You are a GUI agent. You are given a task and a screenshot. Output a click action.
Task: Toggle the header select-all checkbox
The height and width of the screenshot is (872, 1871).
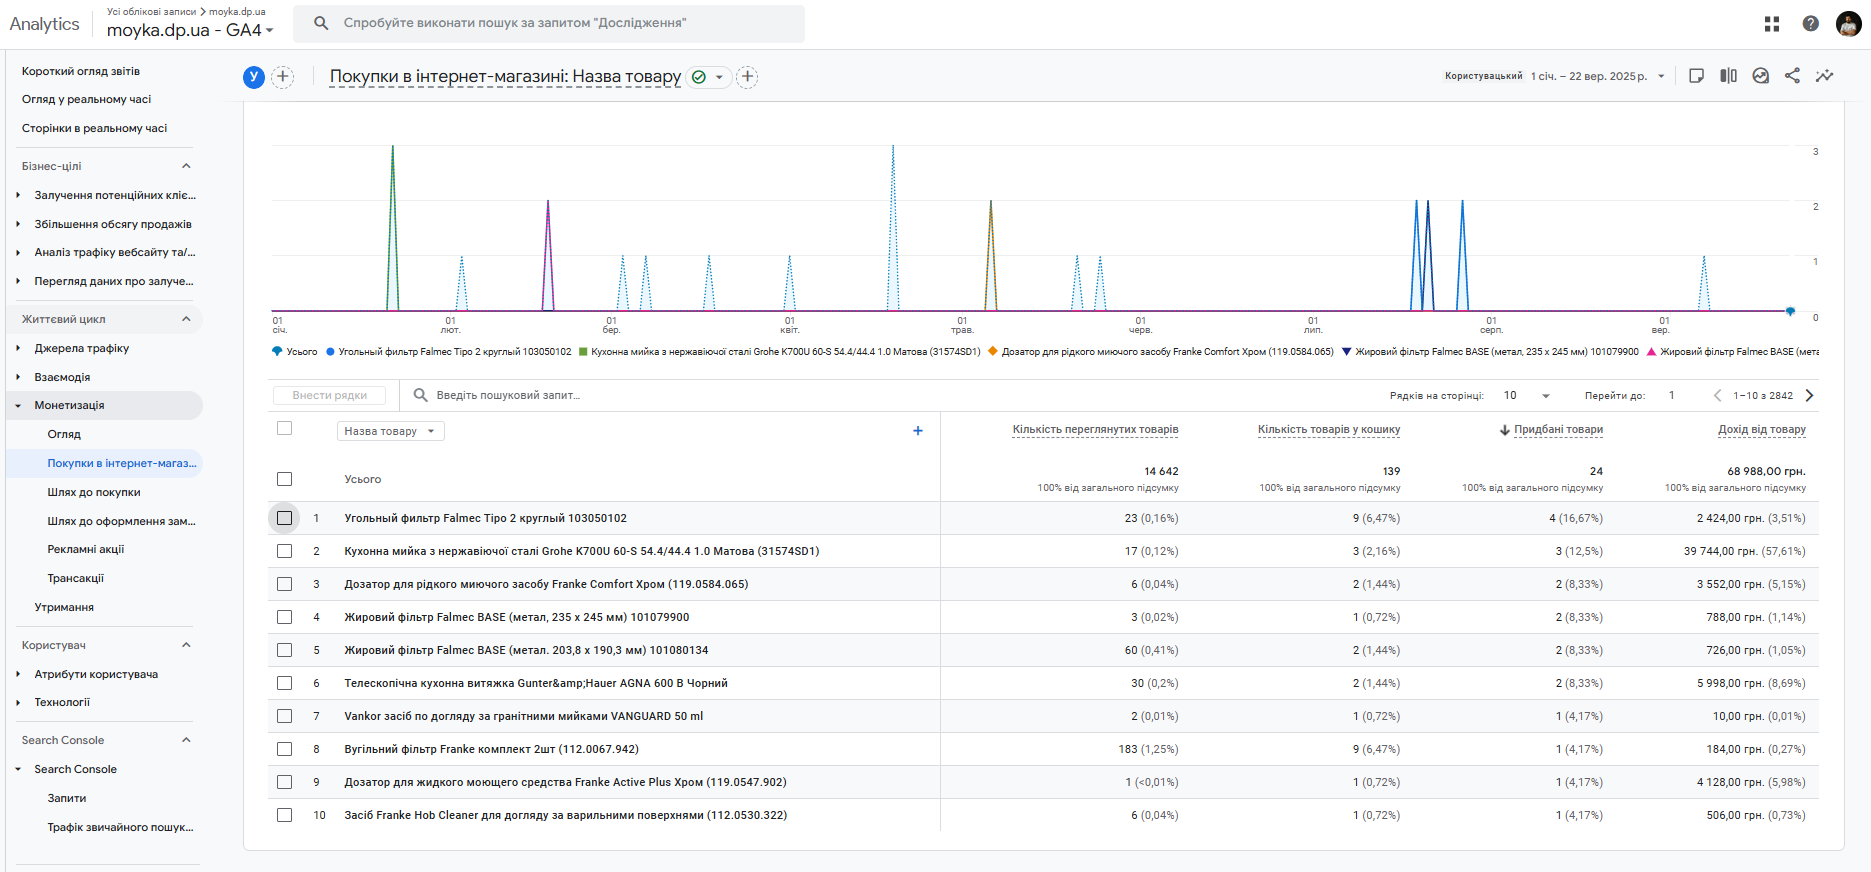click(x=285, y=428)
